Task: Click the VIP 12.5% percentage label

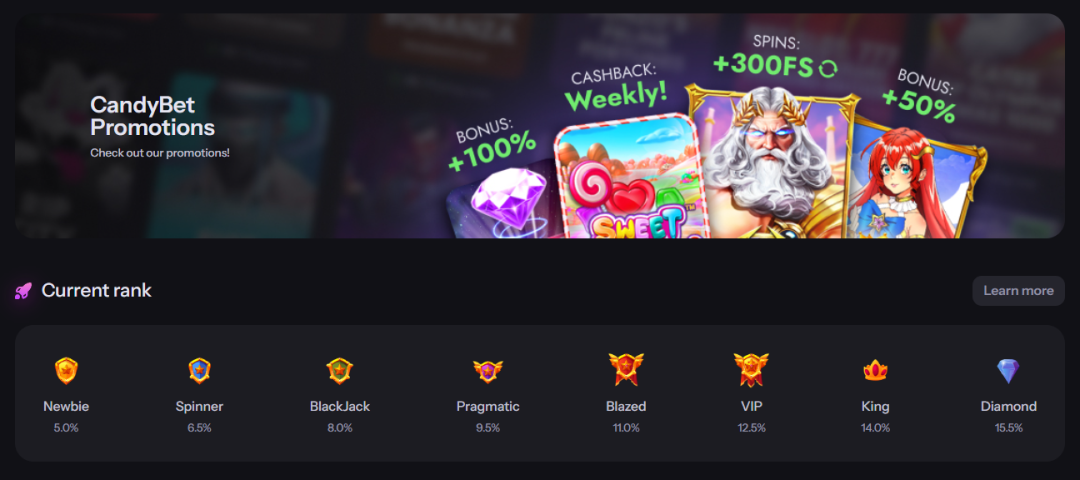Action: (x=751, y=428)
